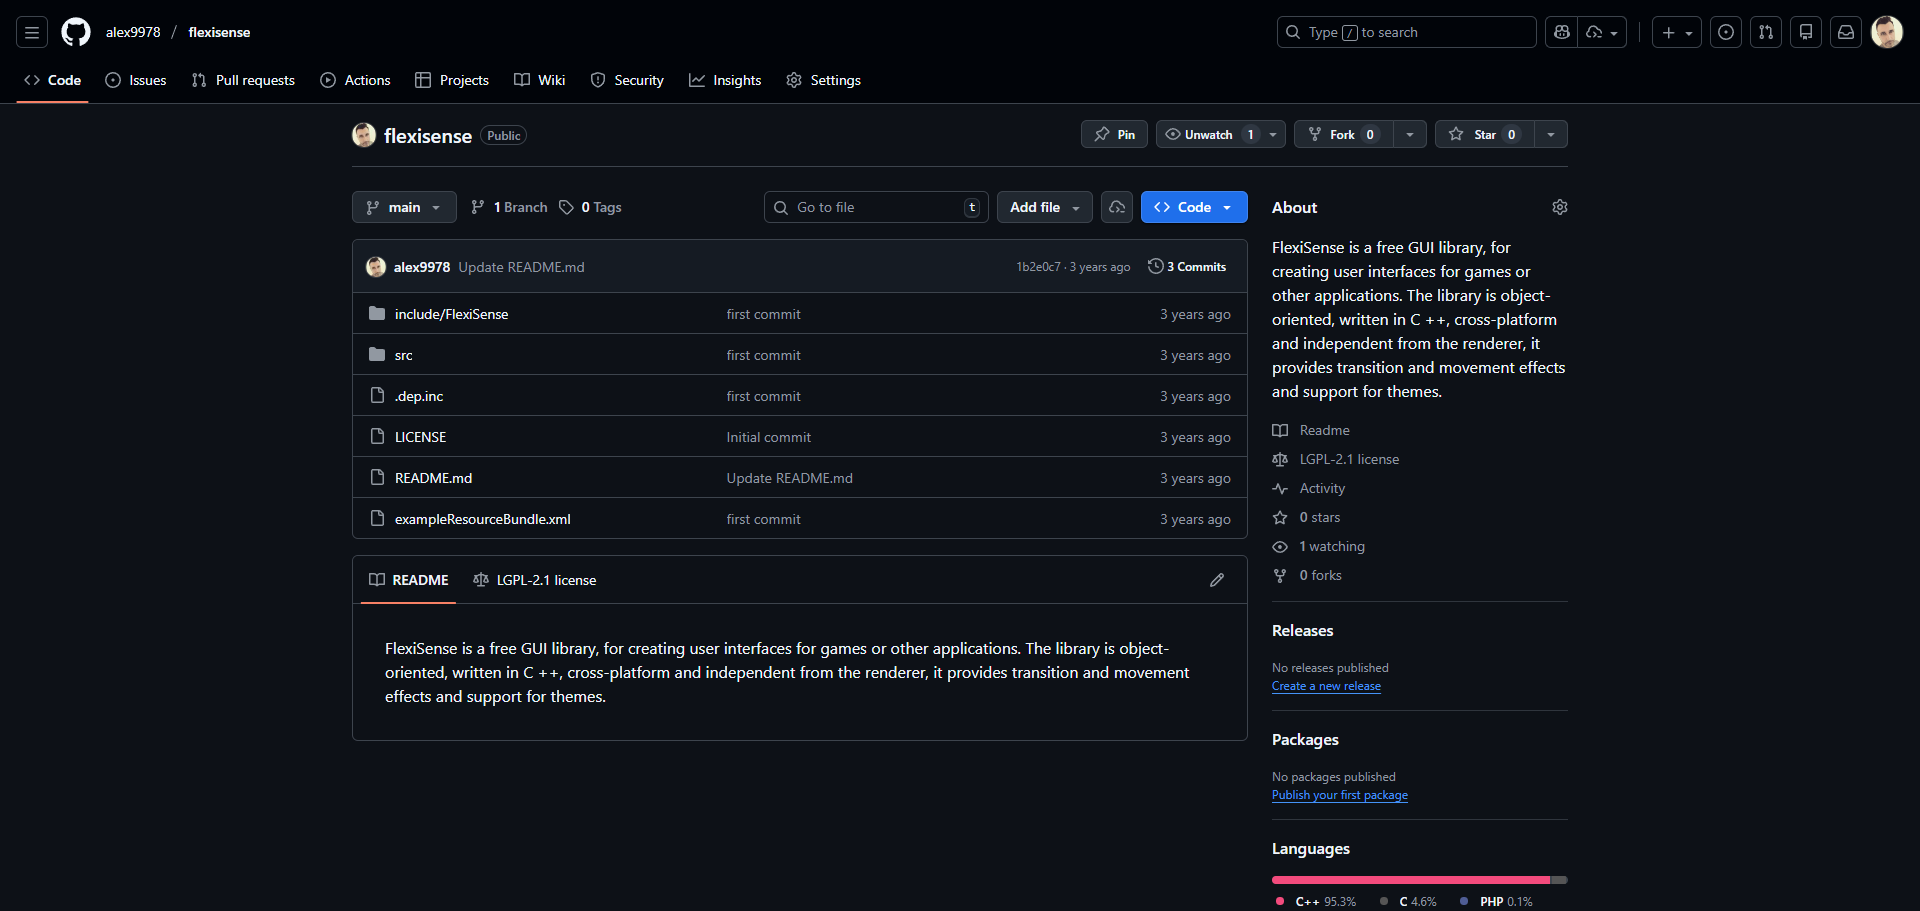Open the Add file dropdown

1044,207
